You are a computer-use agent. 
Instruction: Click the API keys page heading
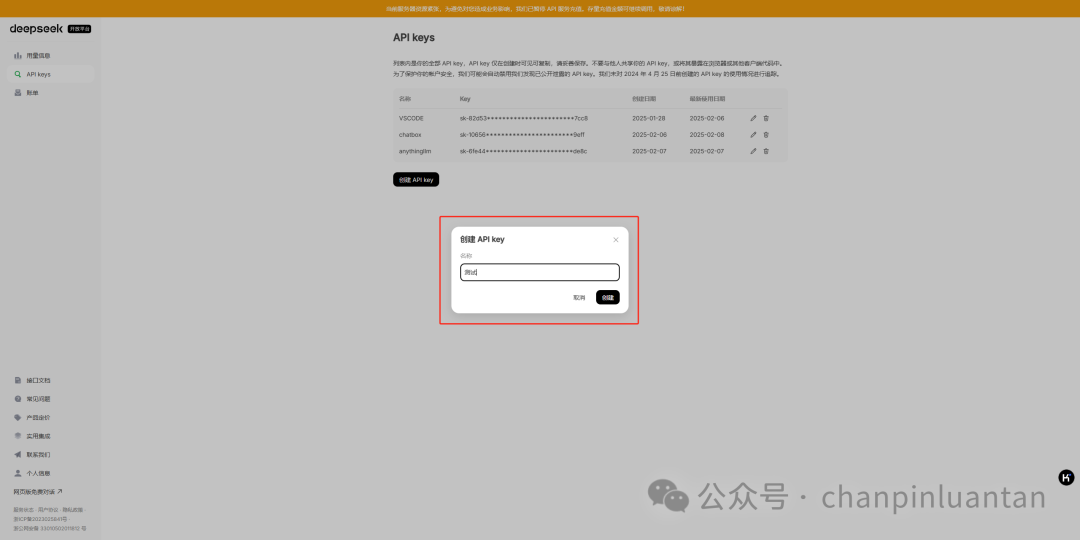tap(414, 37)
